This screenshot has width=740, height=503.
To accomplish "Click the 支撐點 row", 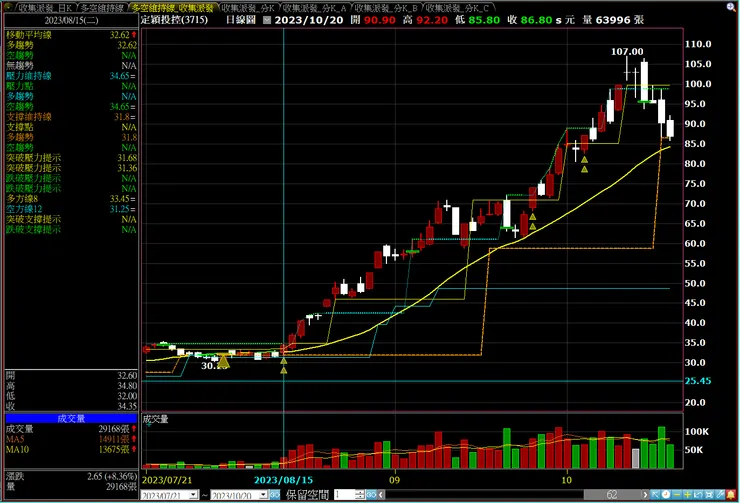I will click(x=71, y=127).
